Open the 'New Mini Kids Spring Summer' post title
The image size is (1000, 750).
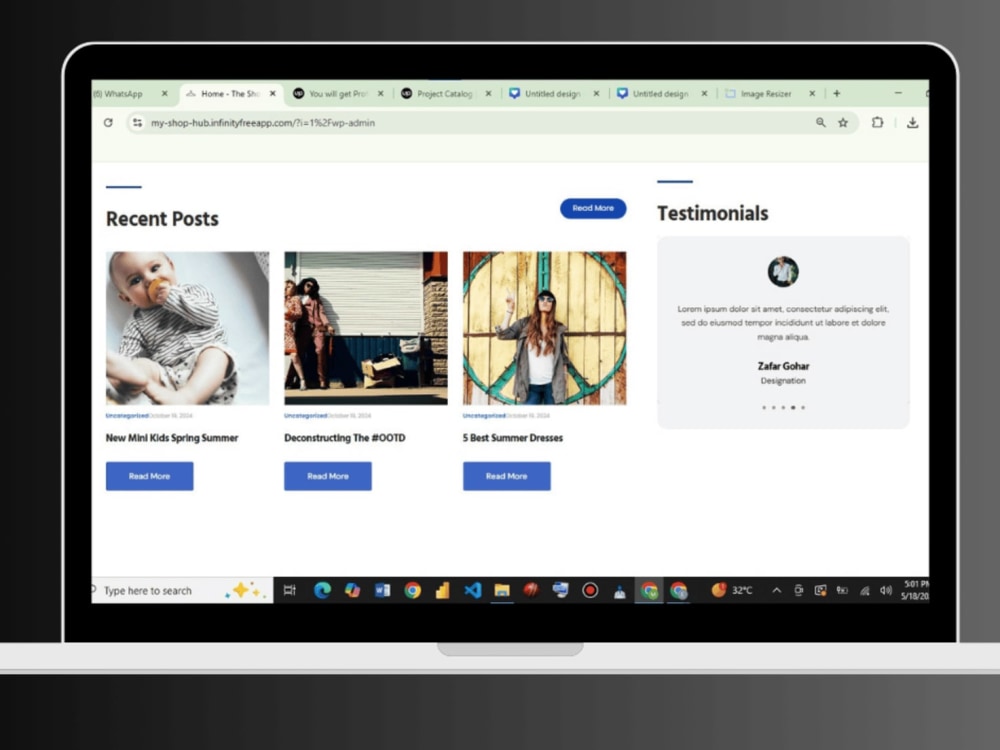click(x=172, y=438)
